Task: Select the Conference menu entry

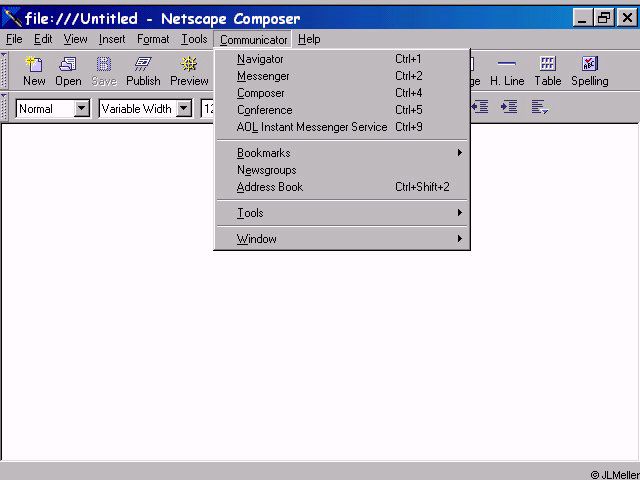Action: click(342, 110)
